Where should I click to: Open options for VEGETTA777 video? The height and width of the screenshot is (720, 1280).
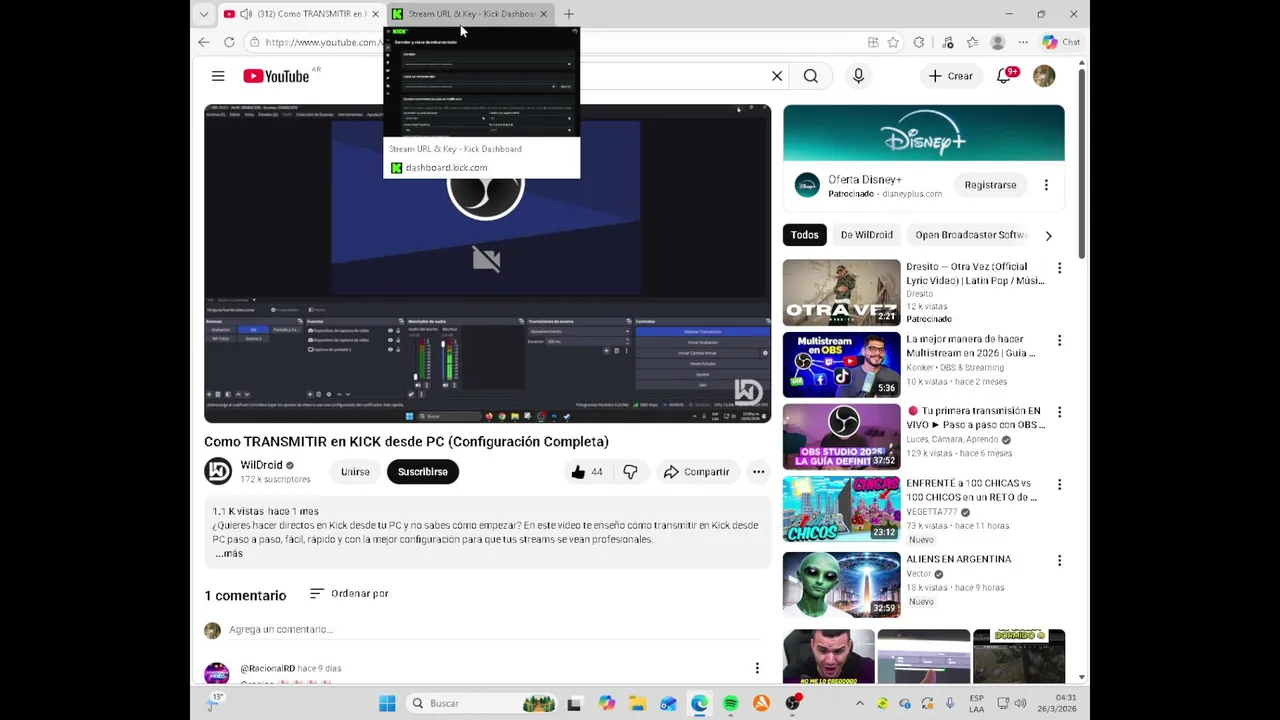coord(1059,484)
